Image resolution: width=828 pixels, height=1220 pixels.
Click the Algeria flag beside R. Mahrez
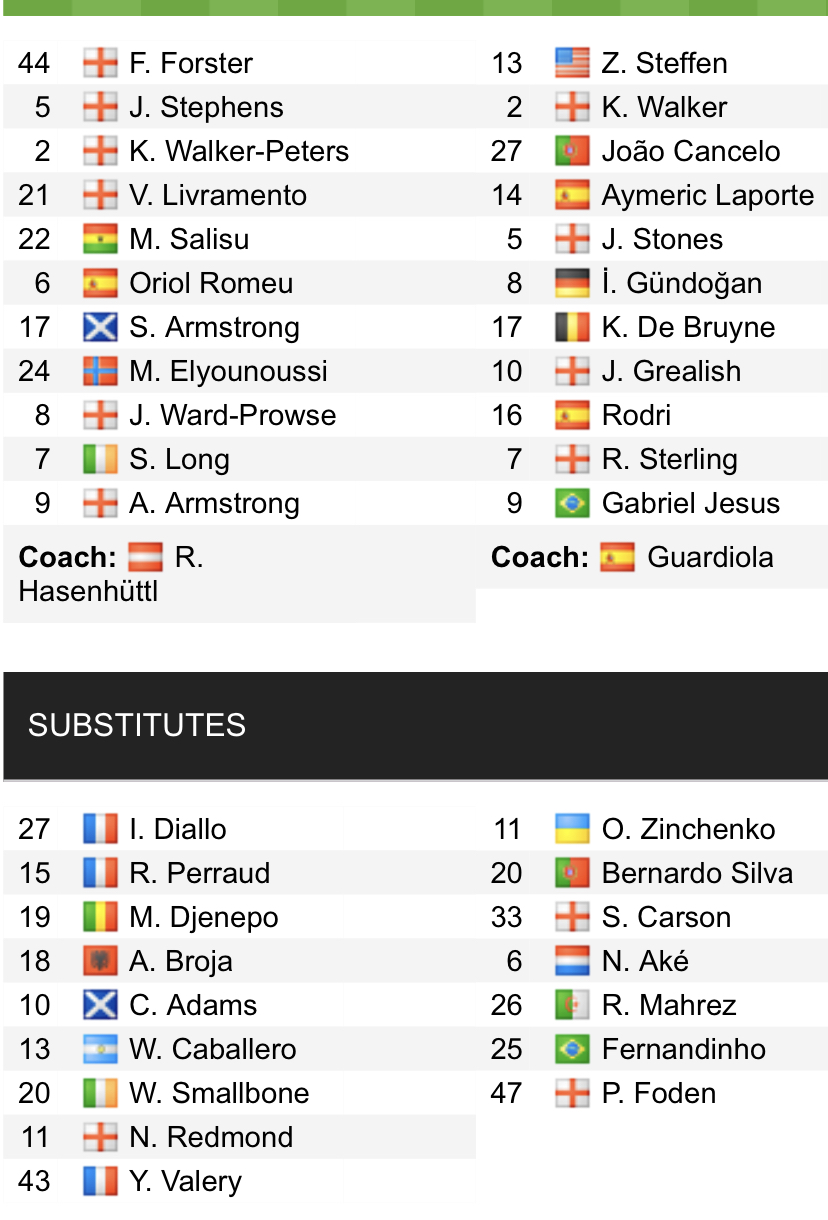[x=571, y=1005]
